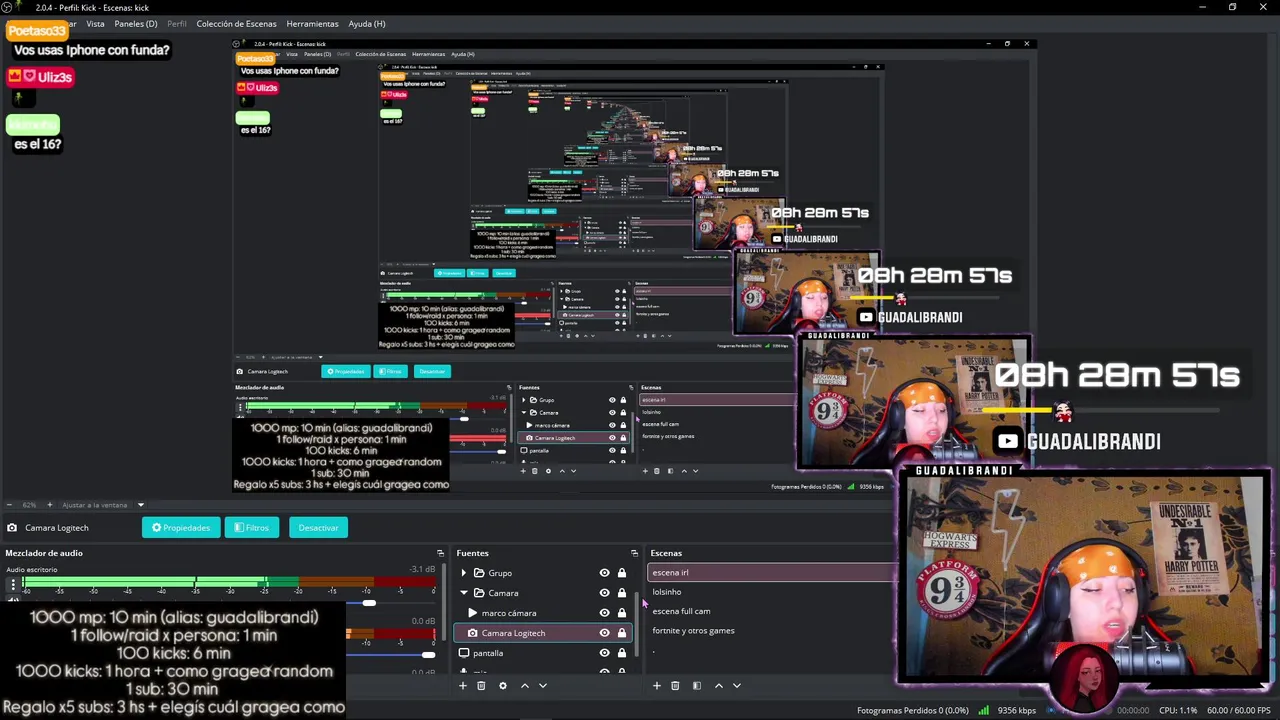The image size is (1280, 720).
Task: Toggle eye icon for Camara Logitech
Action: pos(604,633)
